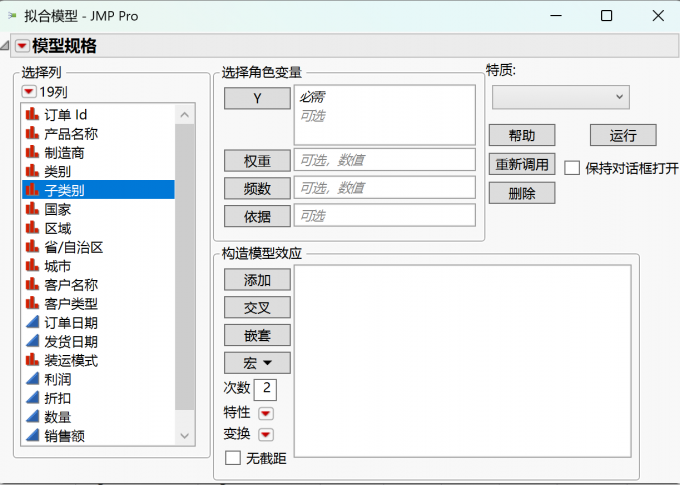The width and height of the screenshot is (680, 485).
Task: Open the 变换 red triangle menu
Action: (x=266, y=434)
